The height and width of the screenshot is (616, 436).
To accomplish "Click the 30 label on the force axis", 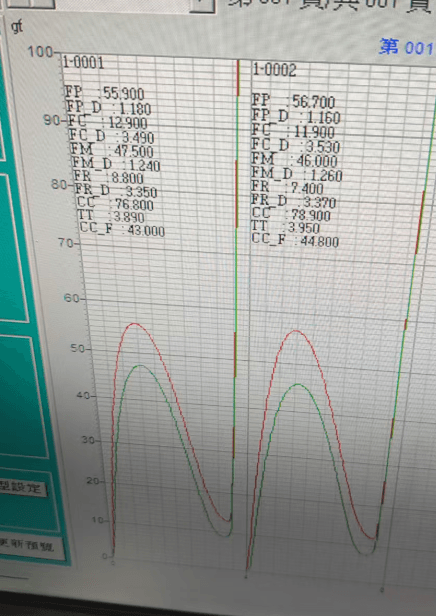I will [88, 440].
